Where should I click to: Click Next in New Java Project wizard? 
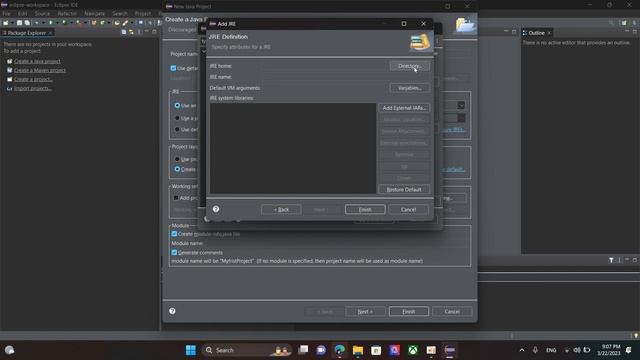365,311
